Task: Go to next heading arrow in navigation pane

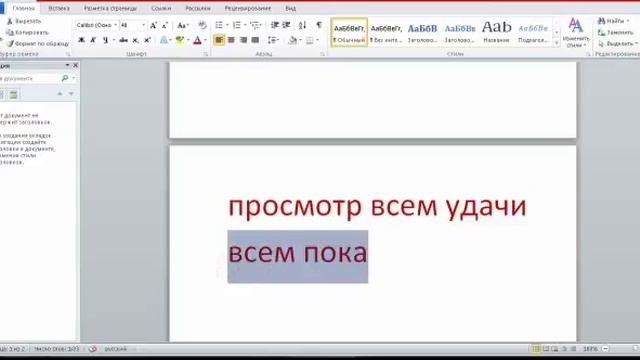Action: (x=71, y=94)
